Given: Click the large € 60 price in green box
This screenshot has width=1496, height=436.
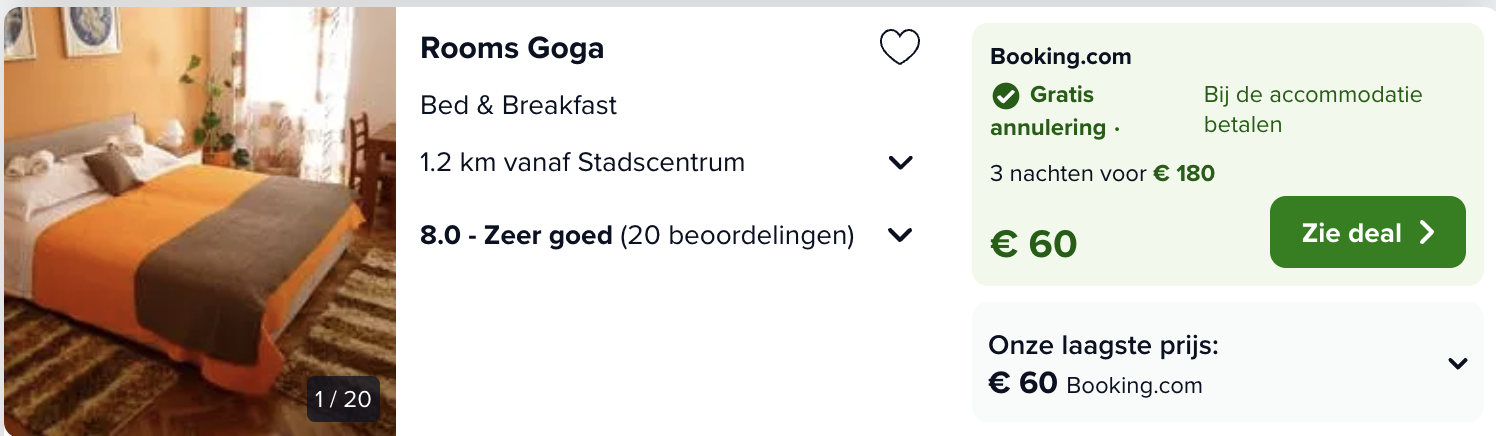Looking at the screenshot, I should [1034, 244].
